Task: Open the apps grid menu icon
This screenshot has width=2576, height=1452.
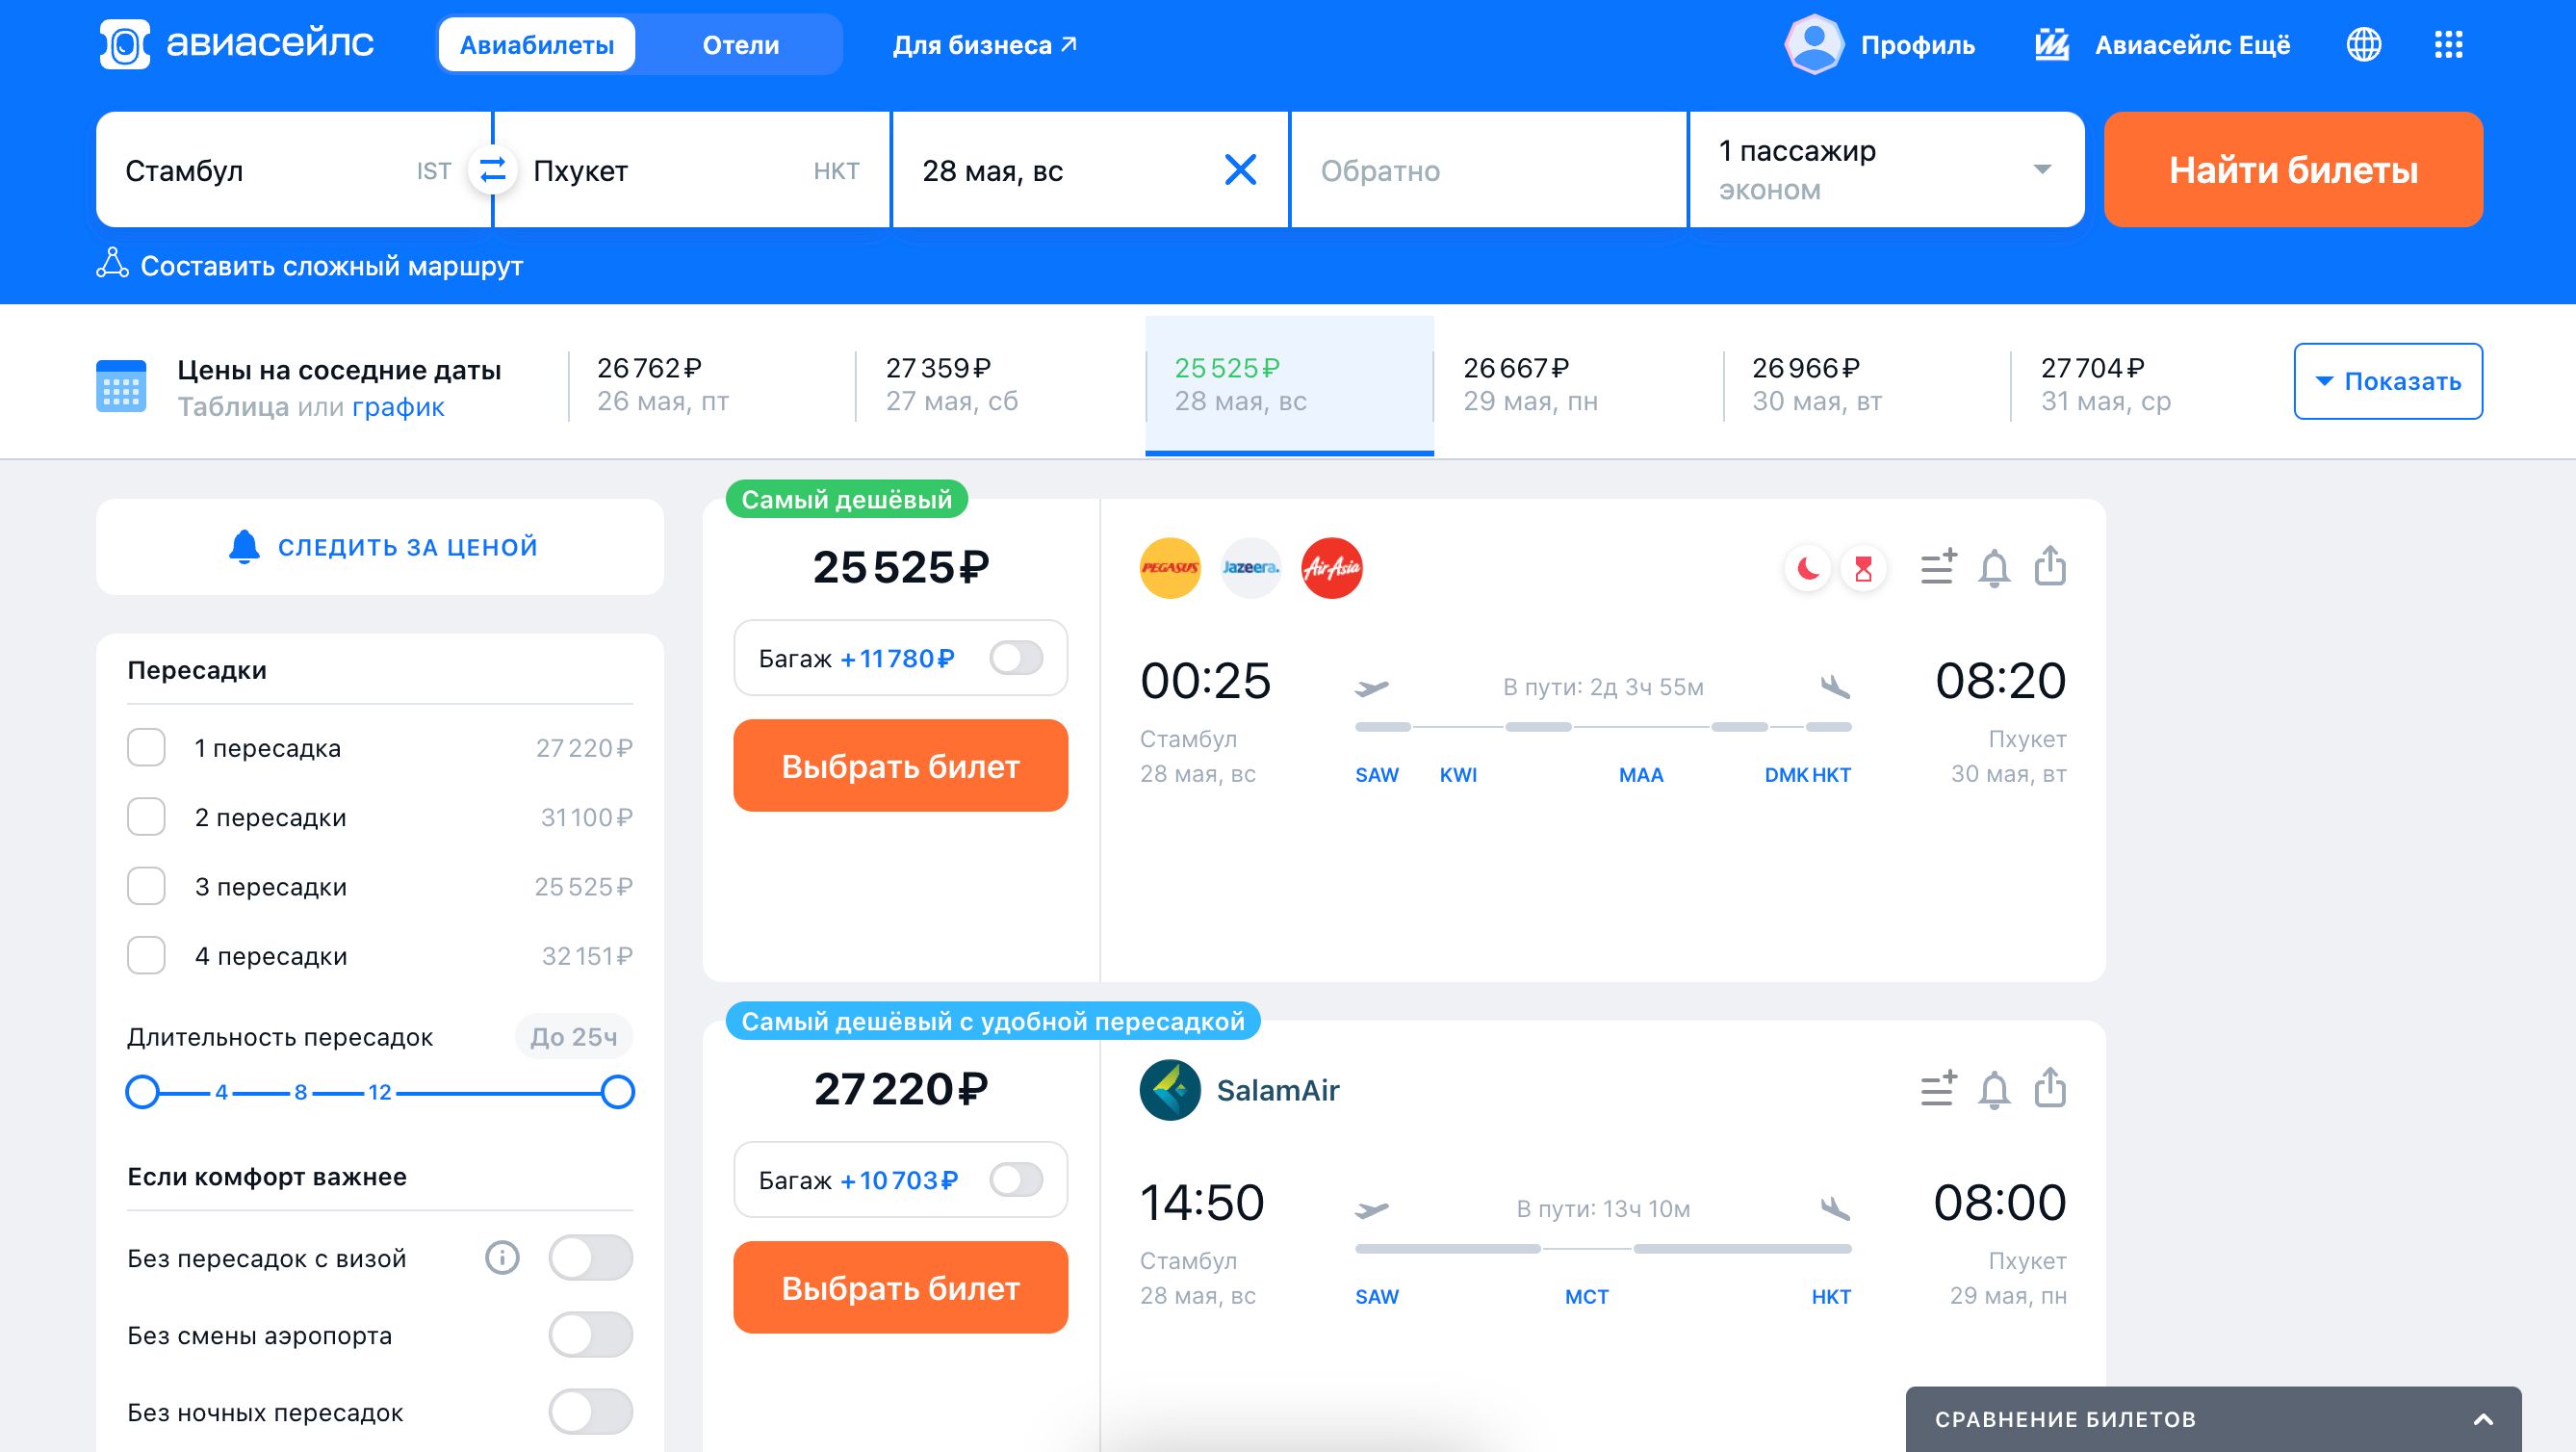Action: point(2448,44)
